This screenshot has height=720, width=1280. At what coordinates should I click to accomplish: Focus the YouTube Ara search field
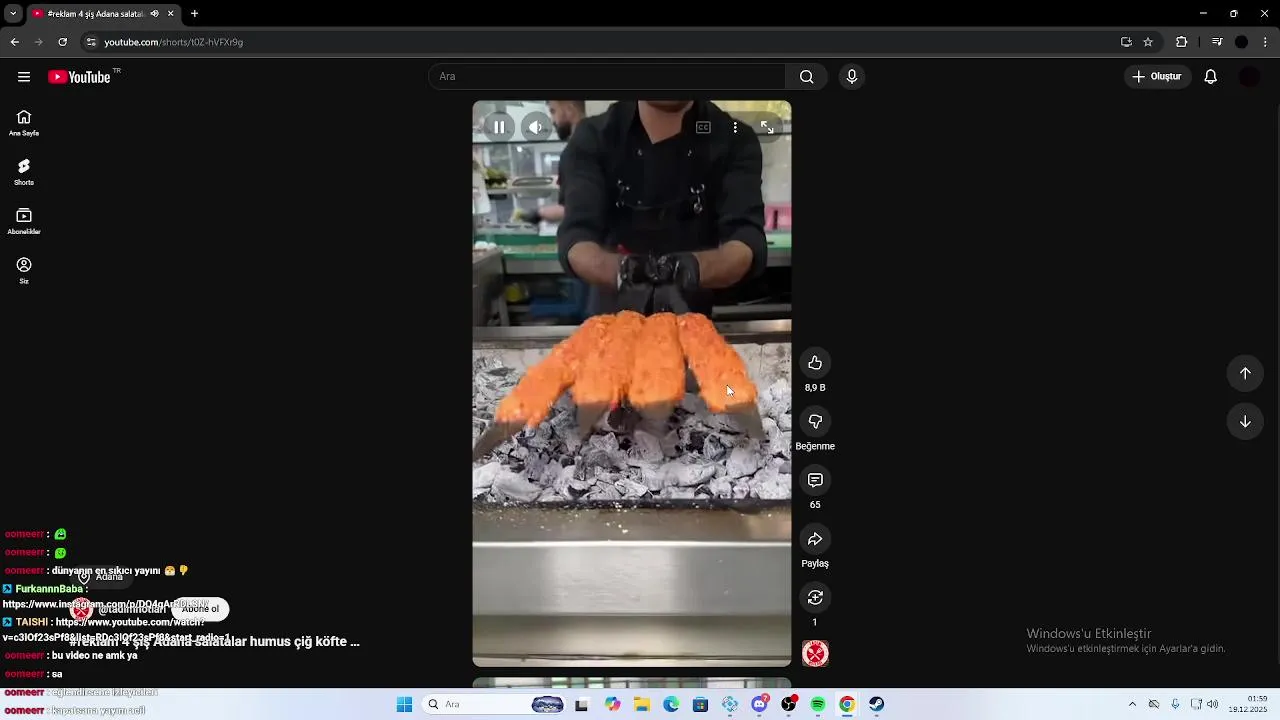tap(607, 77)
